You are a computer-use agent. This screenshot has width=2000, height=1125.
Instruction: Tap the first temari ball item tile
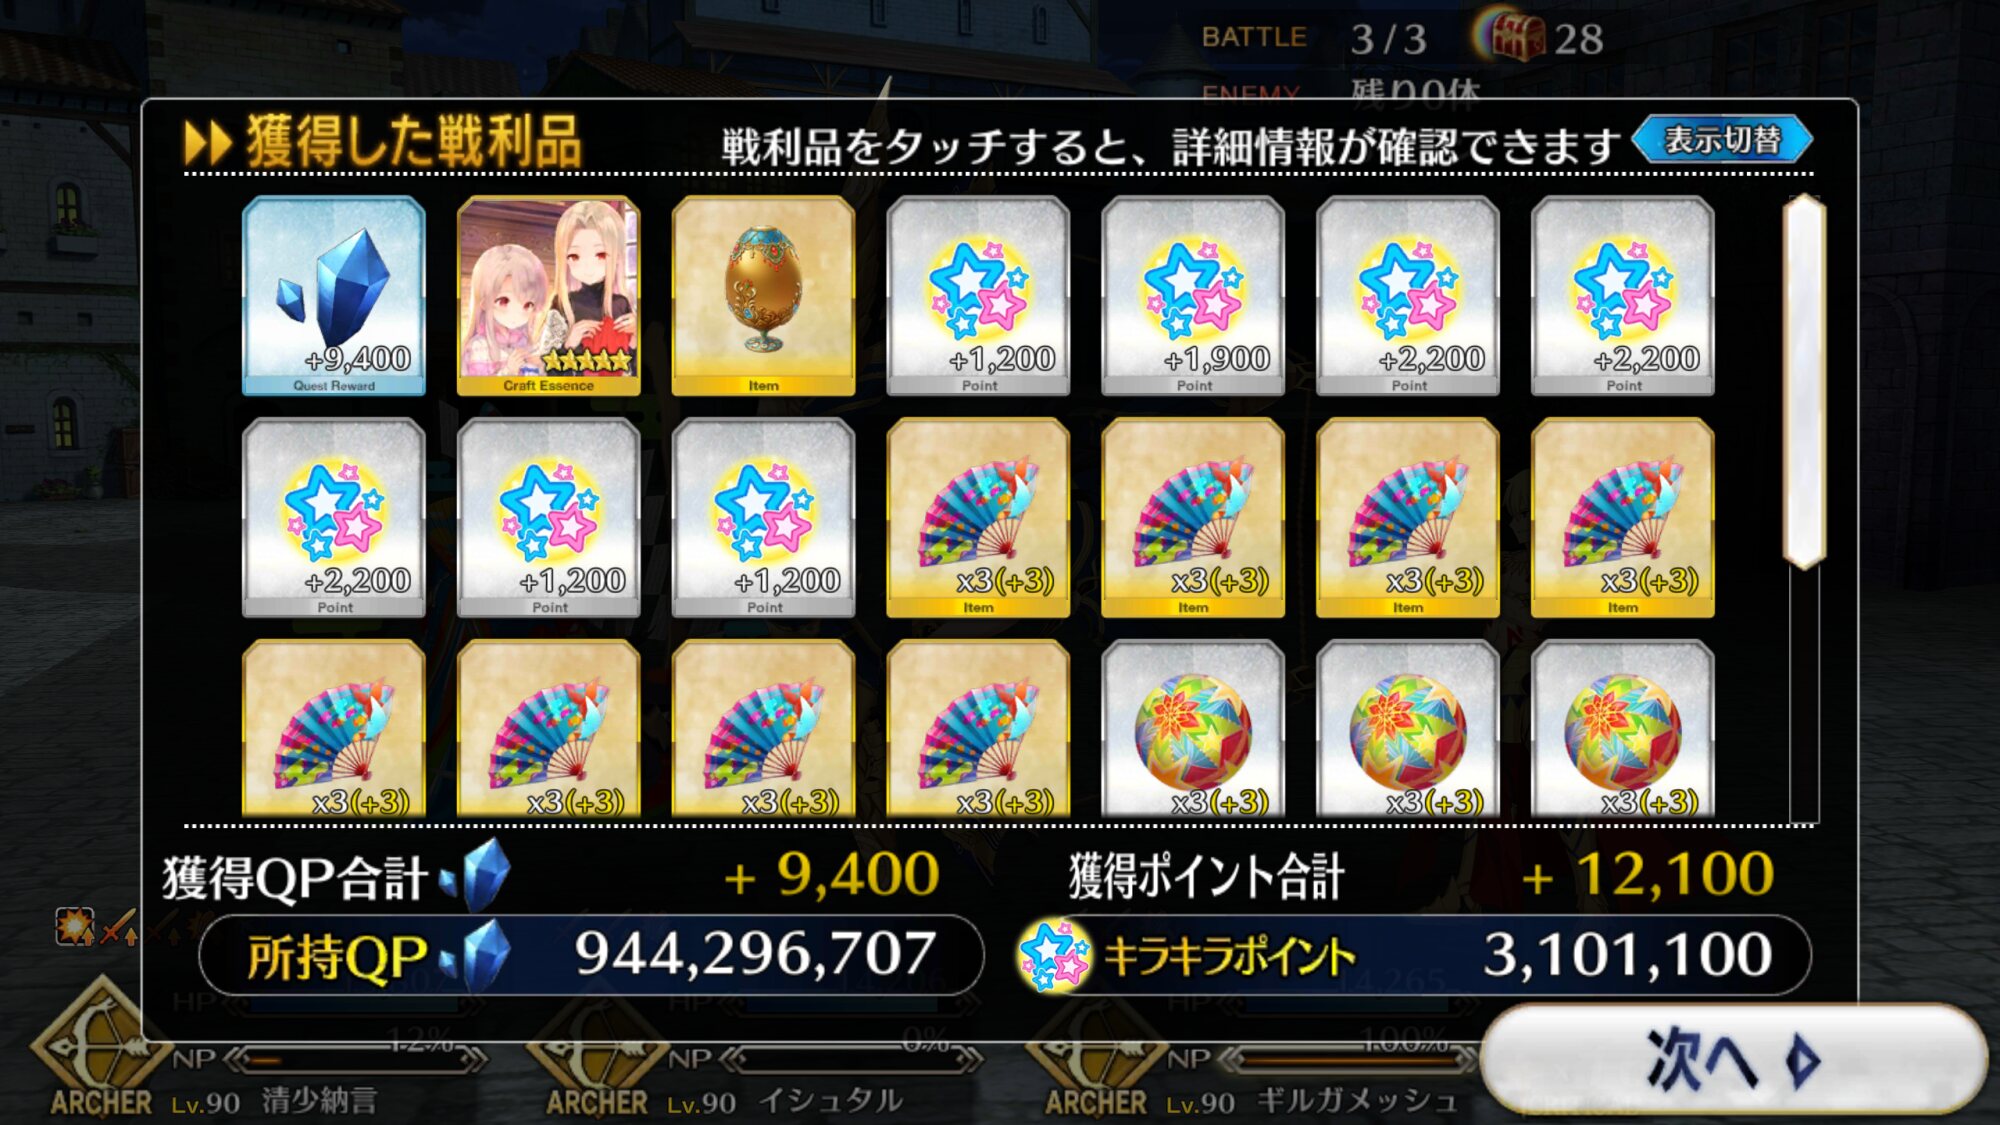[x=1193, y=730]
